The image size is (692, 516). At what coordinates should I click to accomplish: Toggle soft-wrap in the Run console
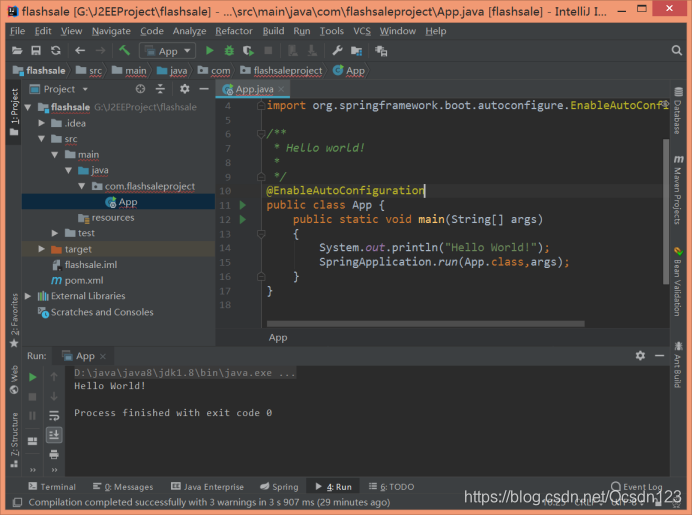point(54,416)
